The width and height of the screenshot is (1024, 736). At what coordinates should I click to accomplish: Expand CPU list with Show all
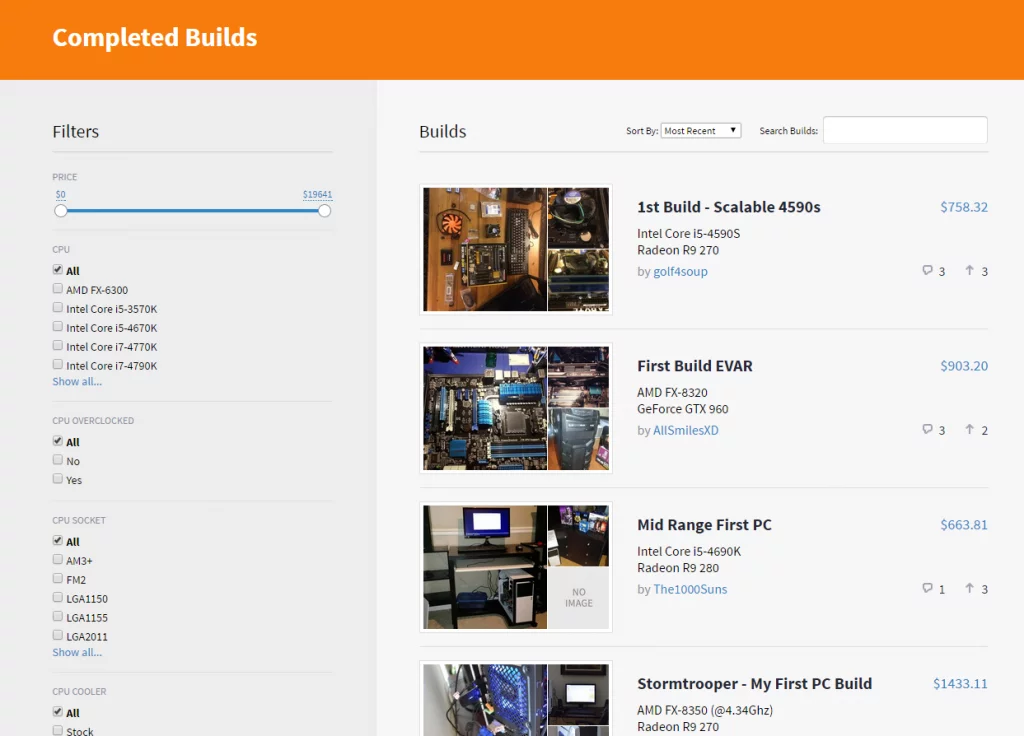[77, 382]
